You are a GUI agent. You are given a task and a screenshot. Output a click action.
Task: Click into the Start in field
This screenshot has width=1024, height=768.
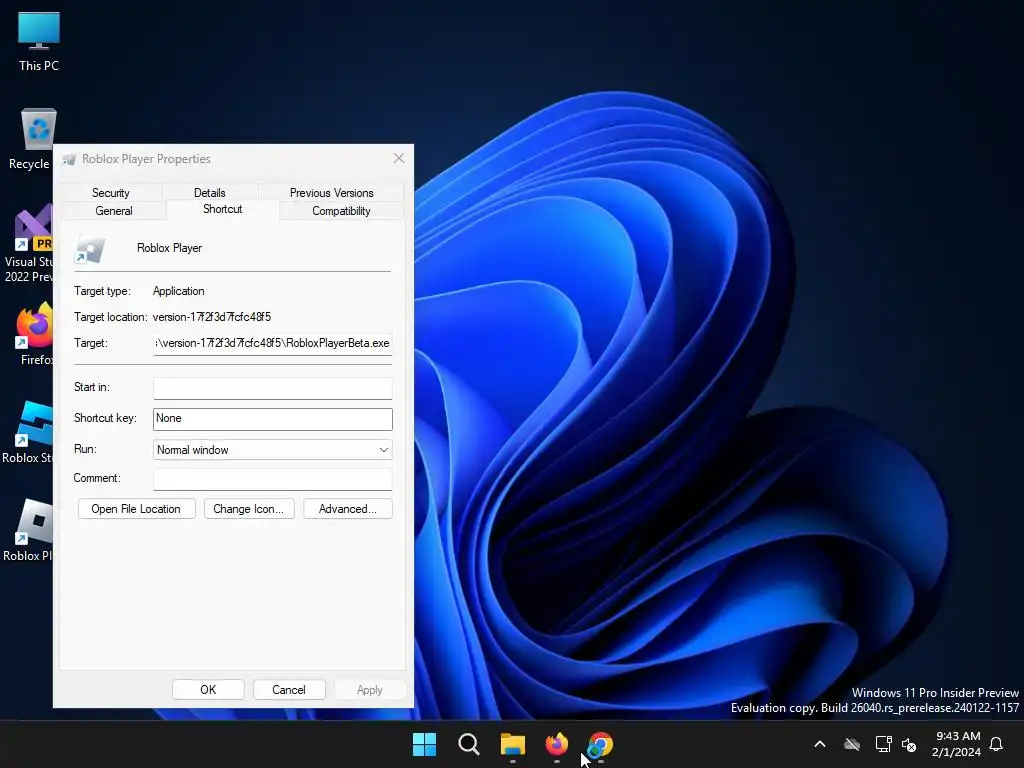272,388
